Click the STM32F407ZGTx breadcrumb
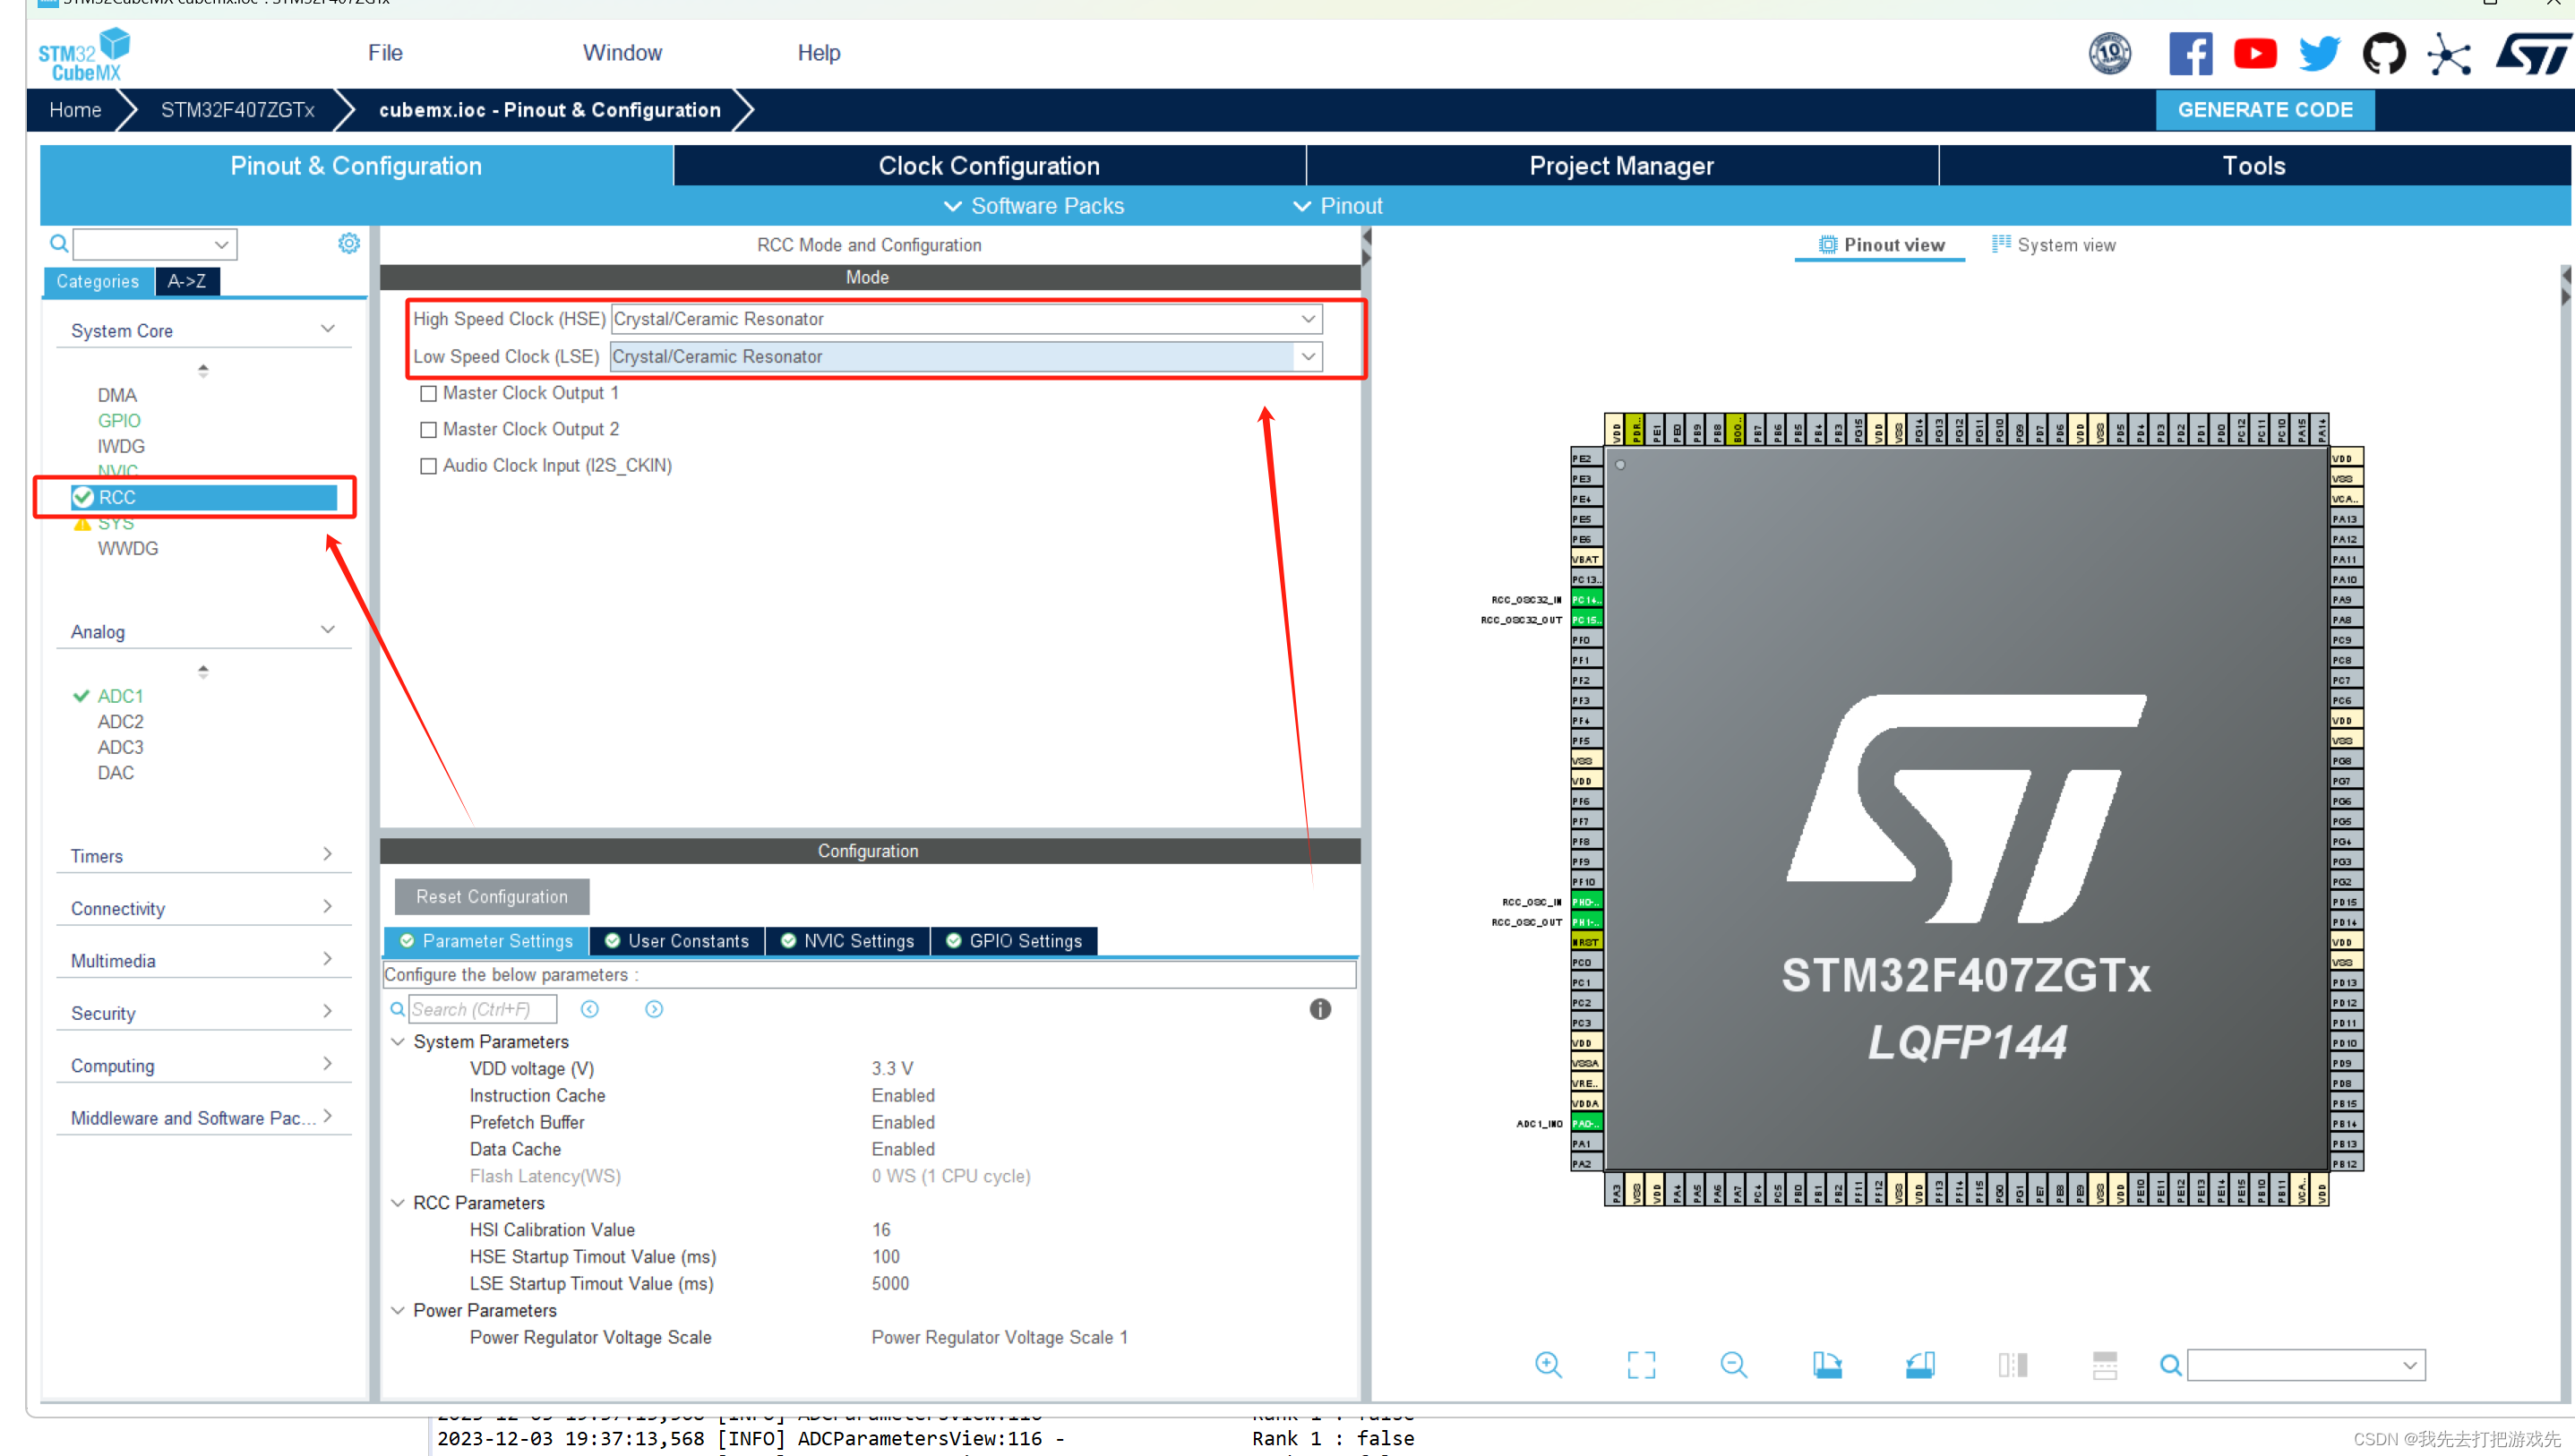This screenshot has width=2575, height=1456. click(x=237, y=109)
